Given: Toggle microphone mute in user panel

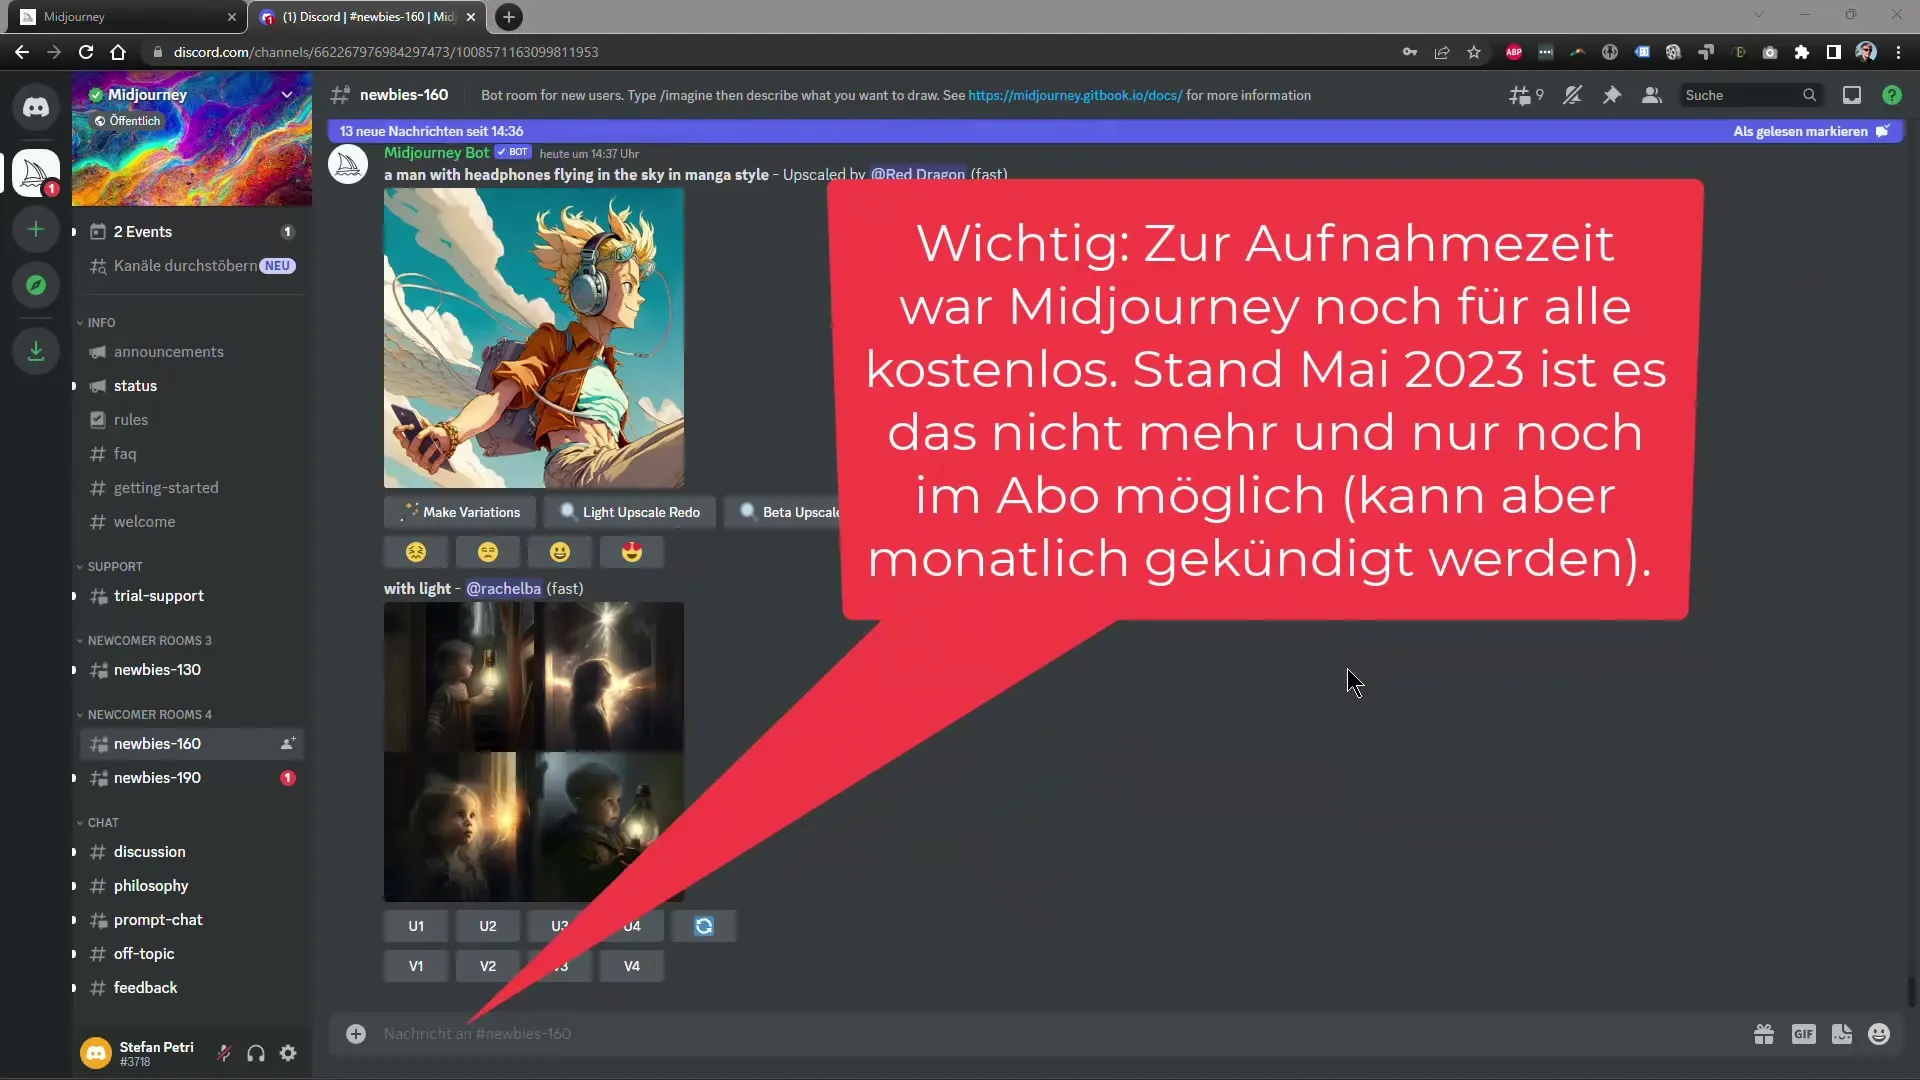Looking at the screenshot, I should [x=224, y=1053].
